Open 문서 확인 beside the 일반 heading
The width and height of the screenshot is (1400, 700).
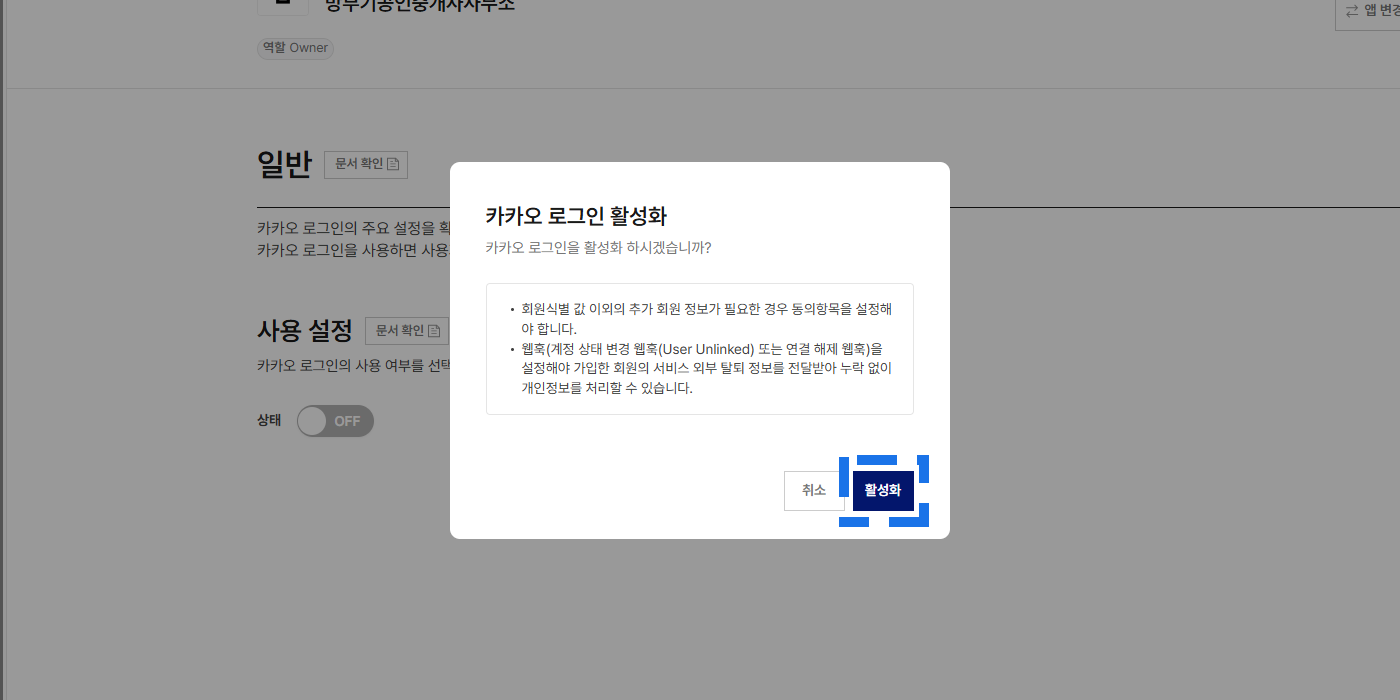click(x=365, y=164)
